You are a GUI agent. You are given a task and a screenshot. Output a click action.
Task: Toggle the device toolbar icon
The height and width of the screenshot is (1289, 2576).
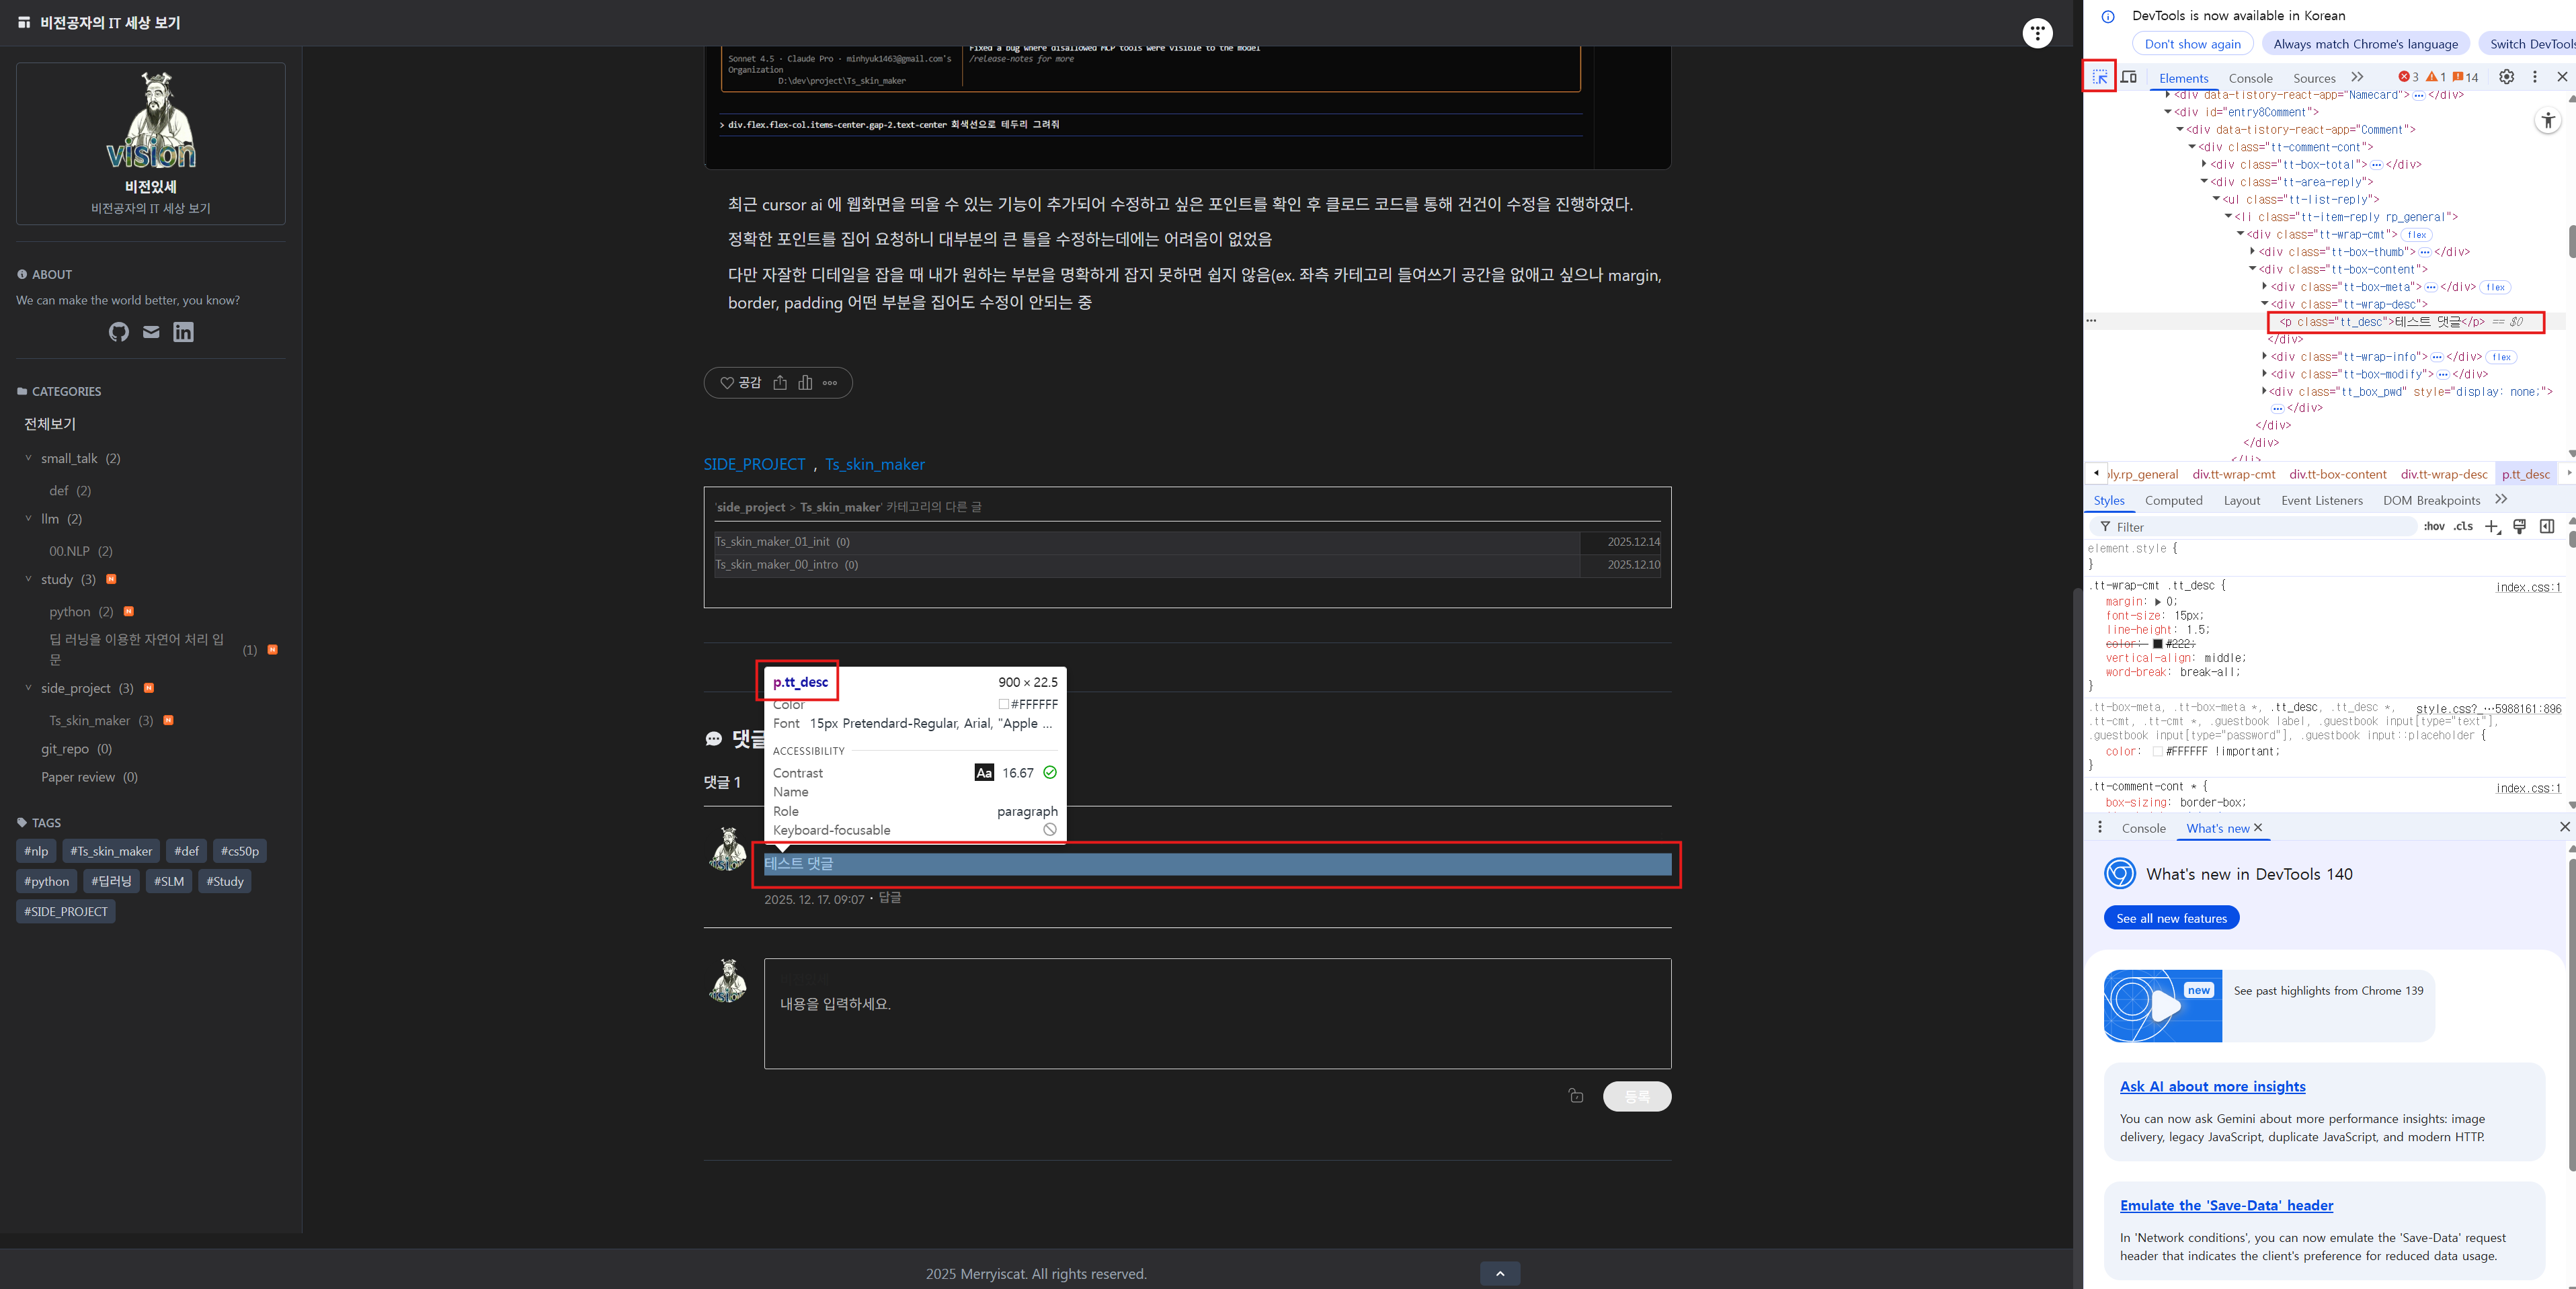click(x=2129, y=77)
